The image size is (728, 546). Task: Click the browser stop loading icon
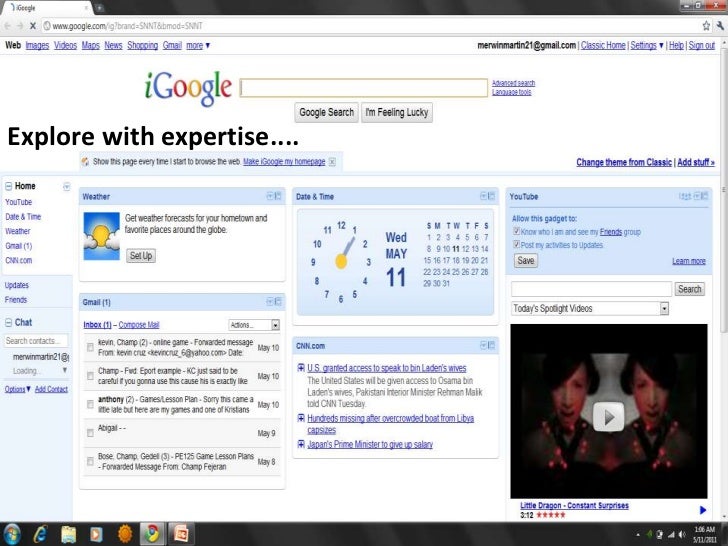tap(32, 26)
